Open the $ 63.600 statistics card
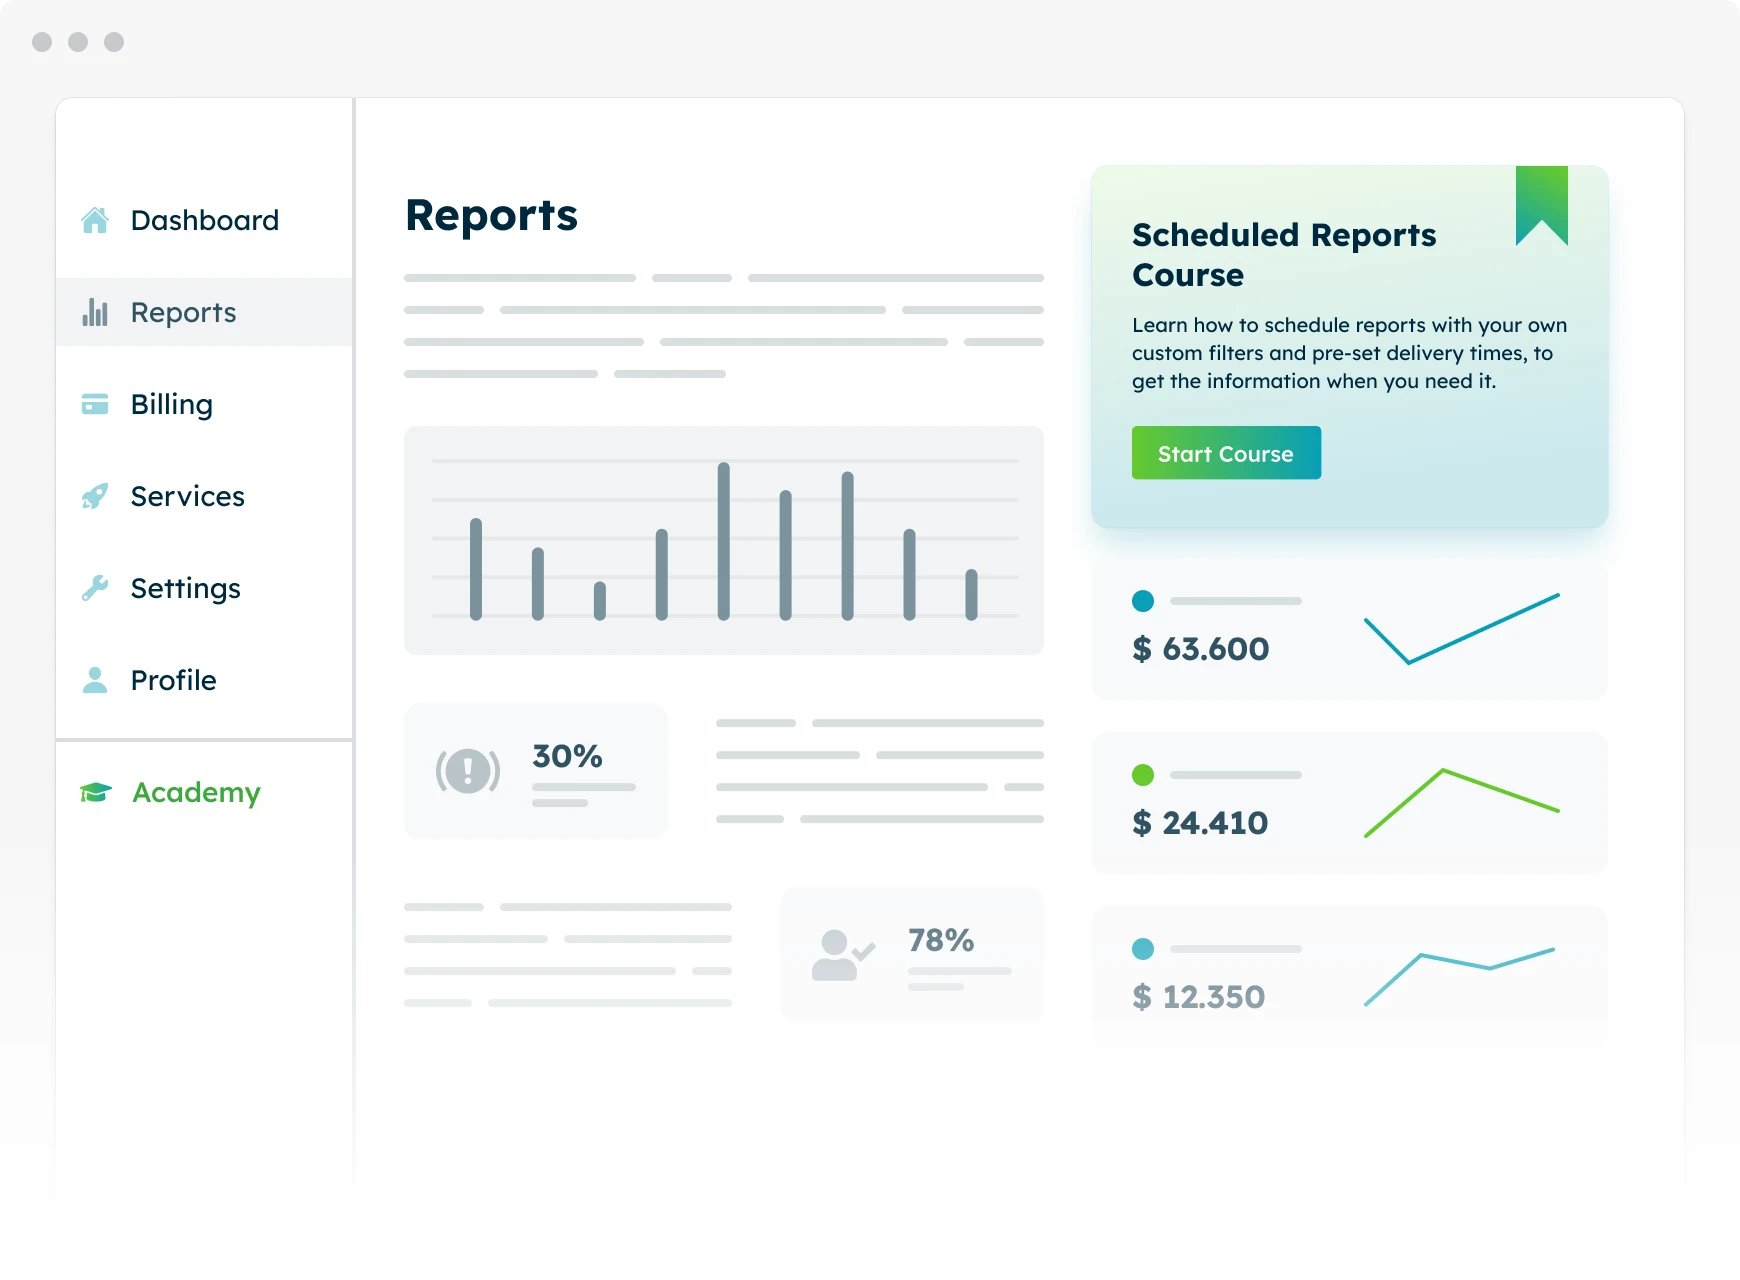 pos(1349,629)
